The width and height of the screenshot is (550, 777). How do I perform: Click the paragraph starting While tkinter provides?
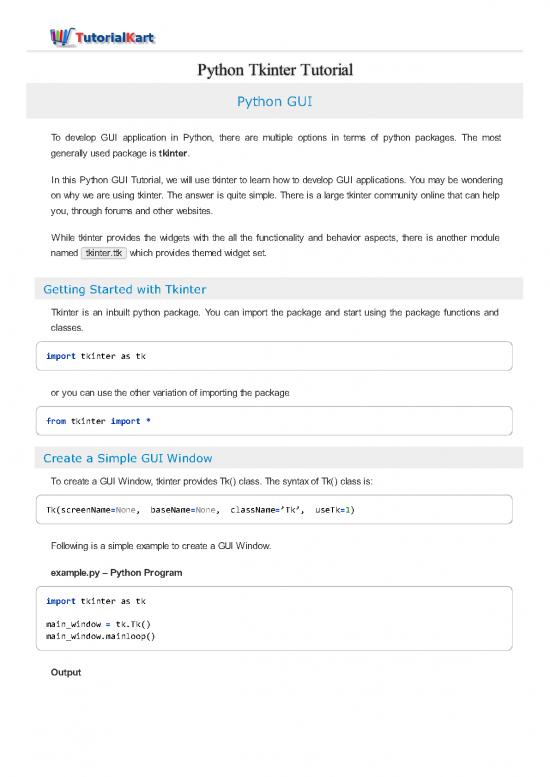(x=275, y=245)
